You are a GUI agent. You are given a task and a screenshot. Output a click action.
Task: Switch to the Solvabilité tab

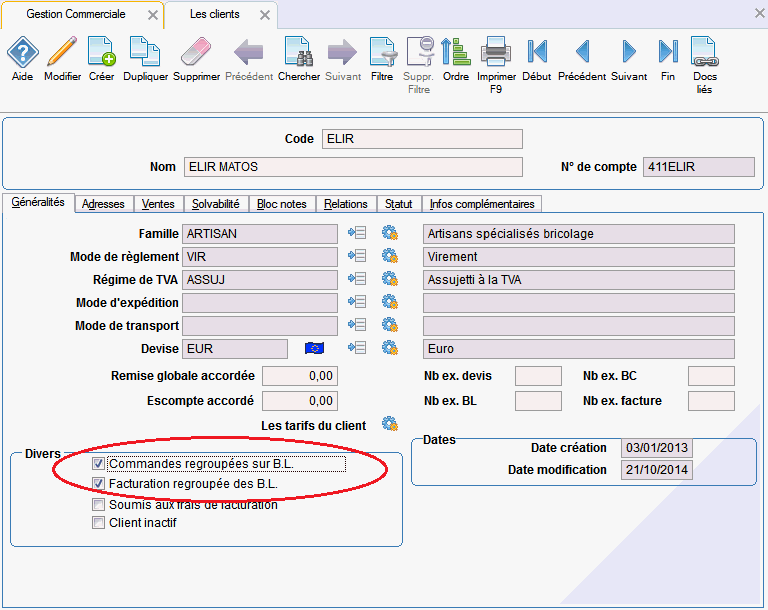point(215,204)
